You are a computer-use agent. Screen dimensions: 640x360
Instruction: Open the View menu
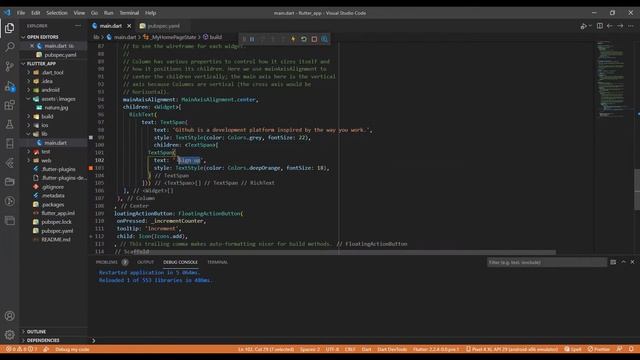coord(79,13)
